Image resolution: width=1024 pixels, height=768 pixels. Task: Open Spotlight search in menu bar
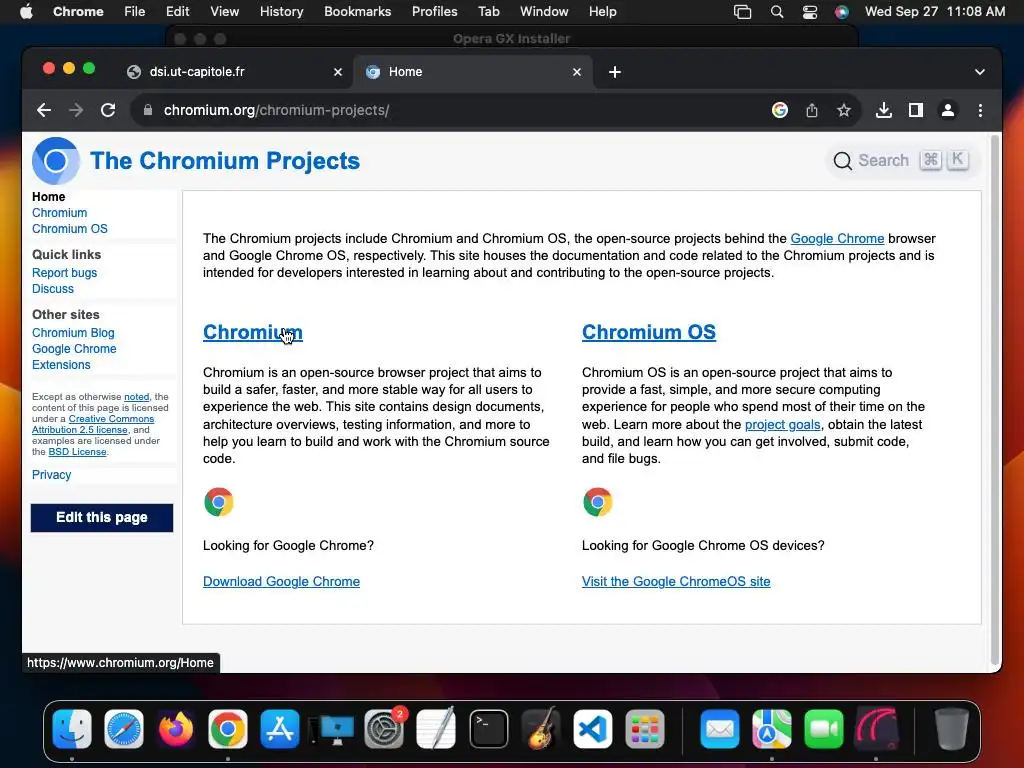tap(776, 12)
